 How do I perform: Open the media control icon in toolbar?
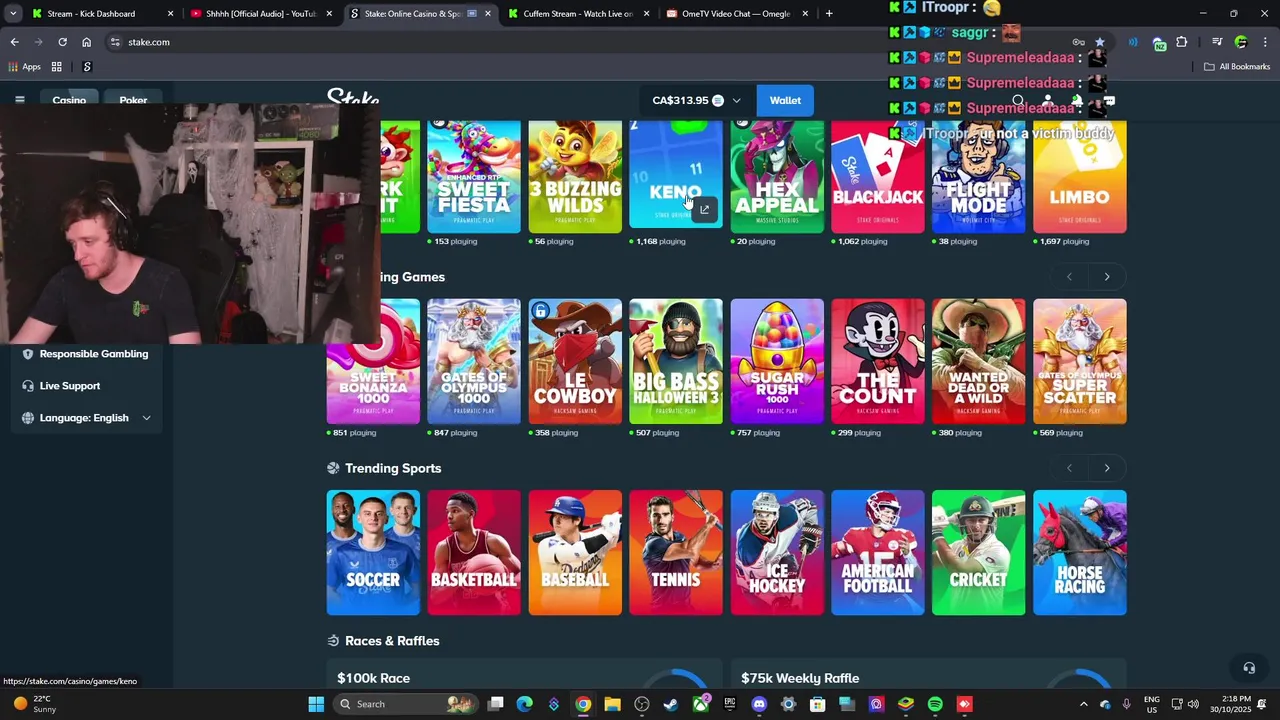(x=1217, y=42)
